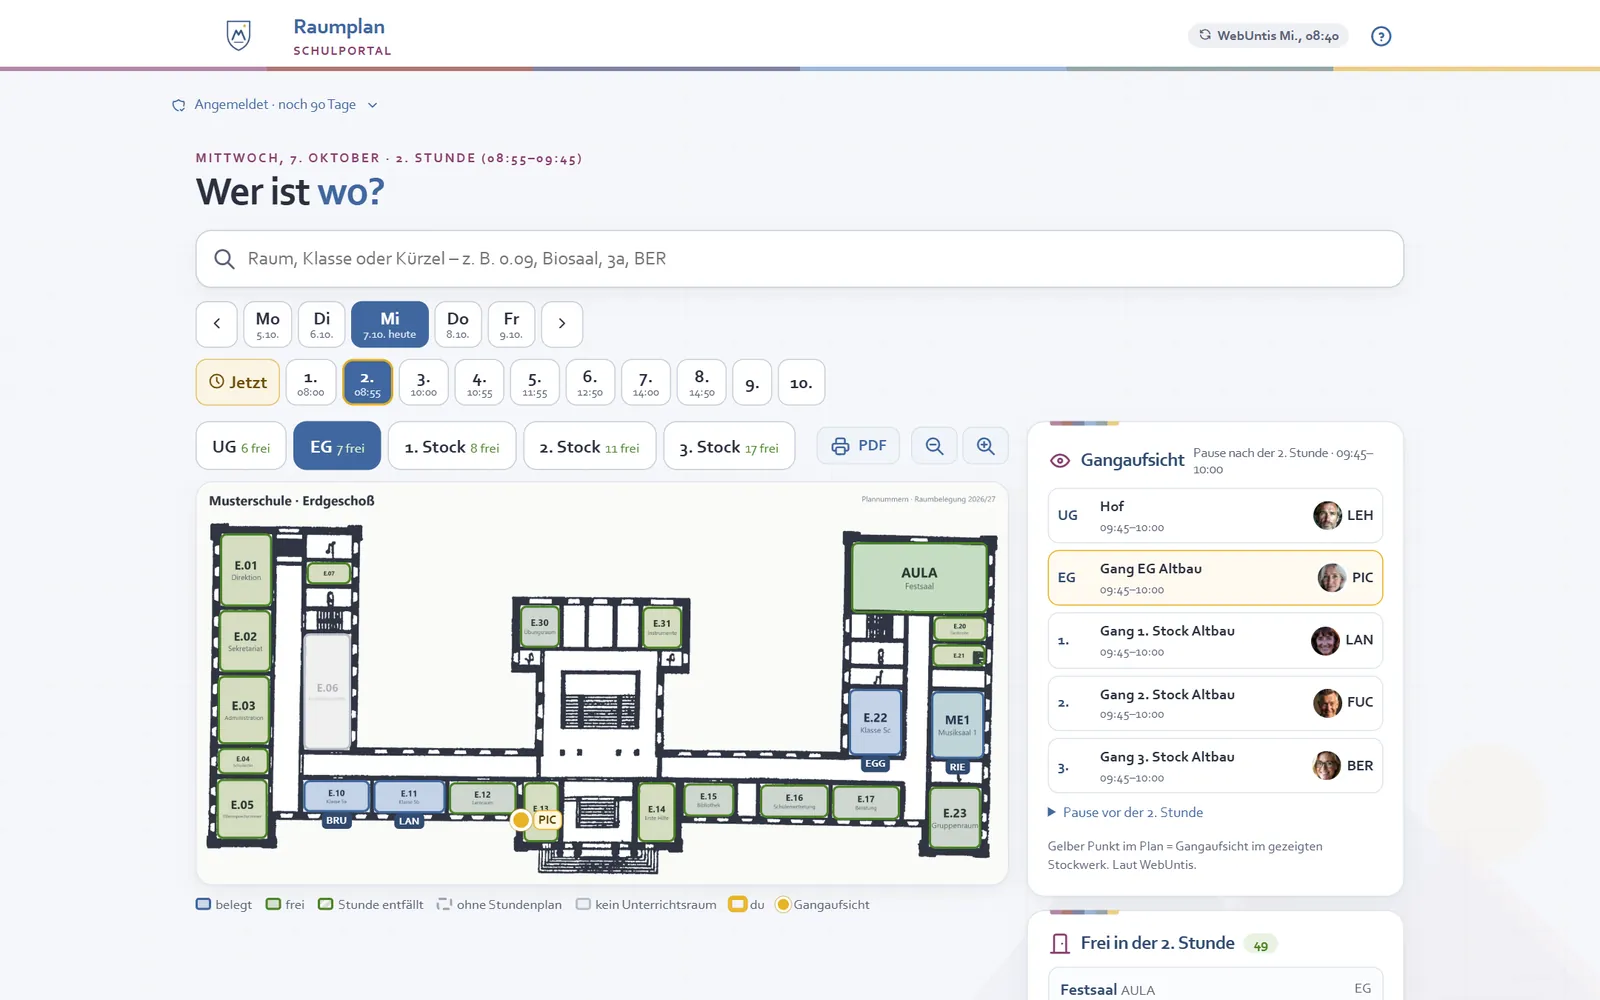Click the WebUntis sync status badge
The image size is (1600, 1000).
tap(1268, 36)
